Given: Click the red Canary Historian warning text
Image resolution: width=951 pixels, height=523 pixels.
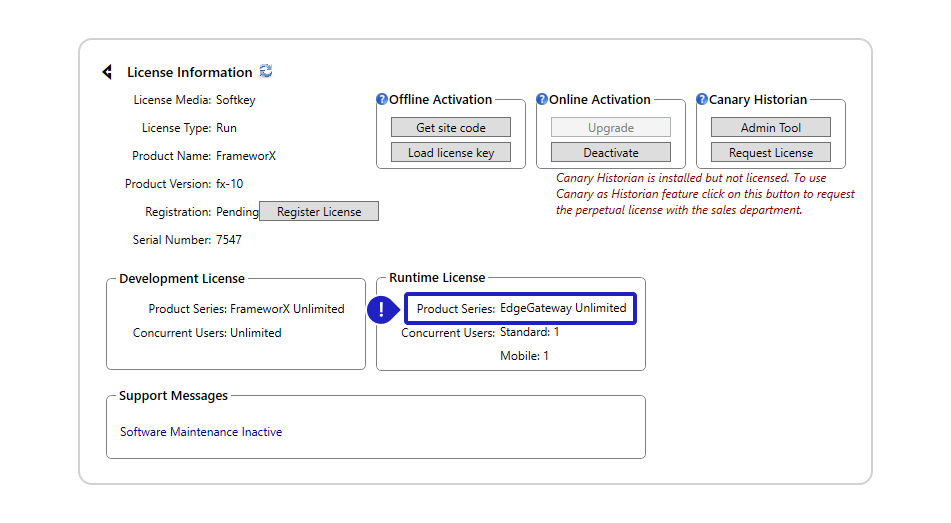Looking at the screenshot, I should (705, 194).
